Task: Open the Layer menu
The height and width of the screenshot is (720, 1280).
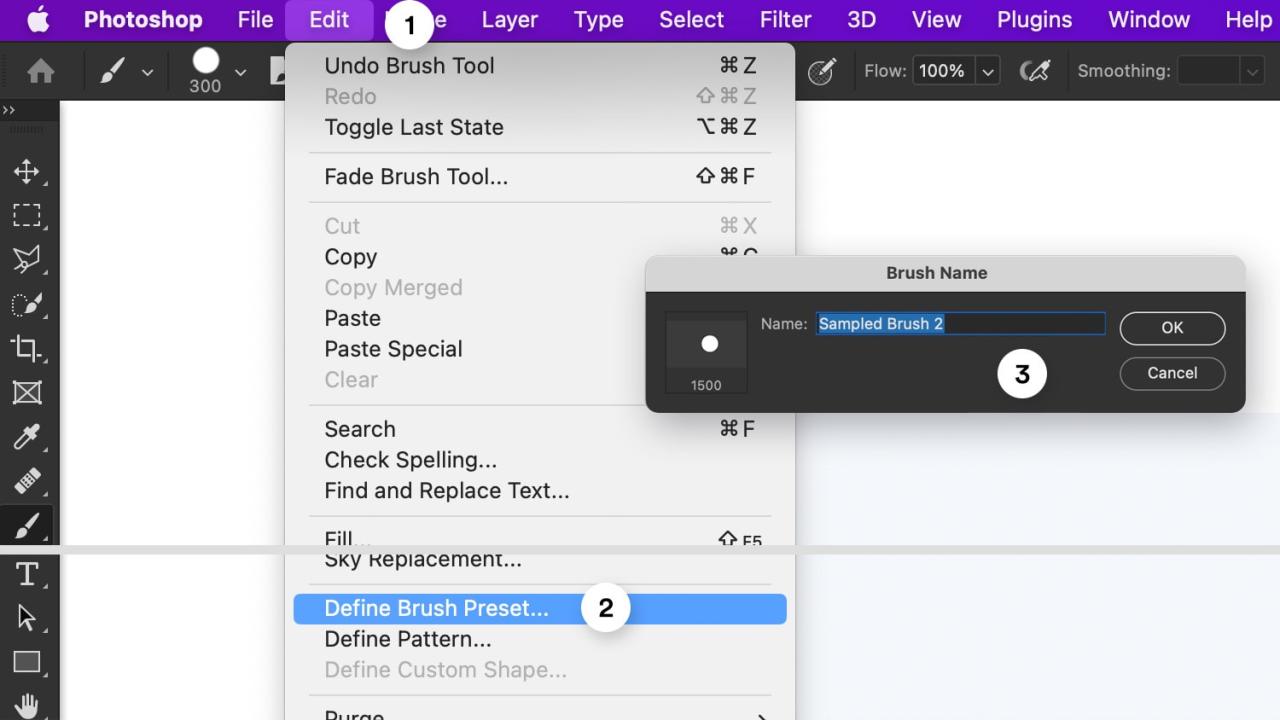Action: click(510, 19)
